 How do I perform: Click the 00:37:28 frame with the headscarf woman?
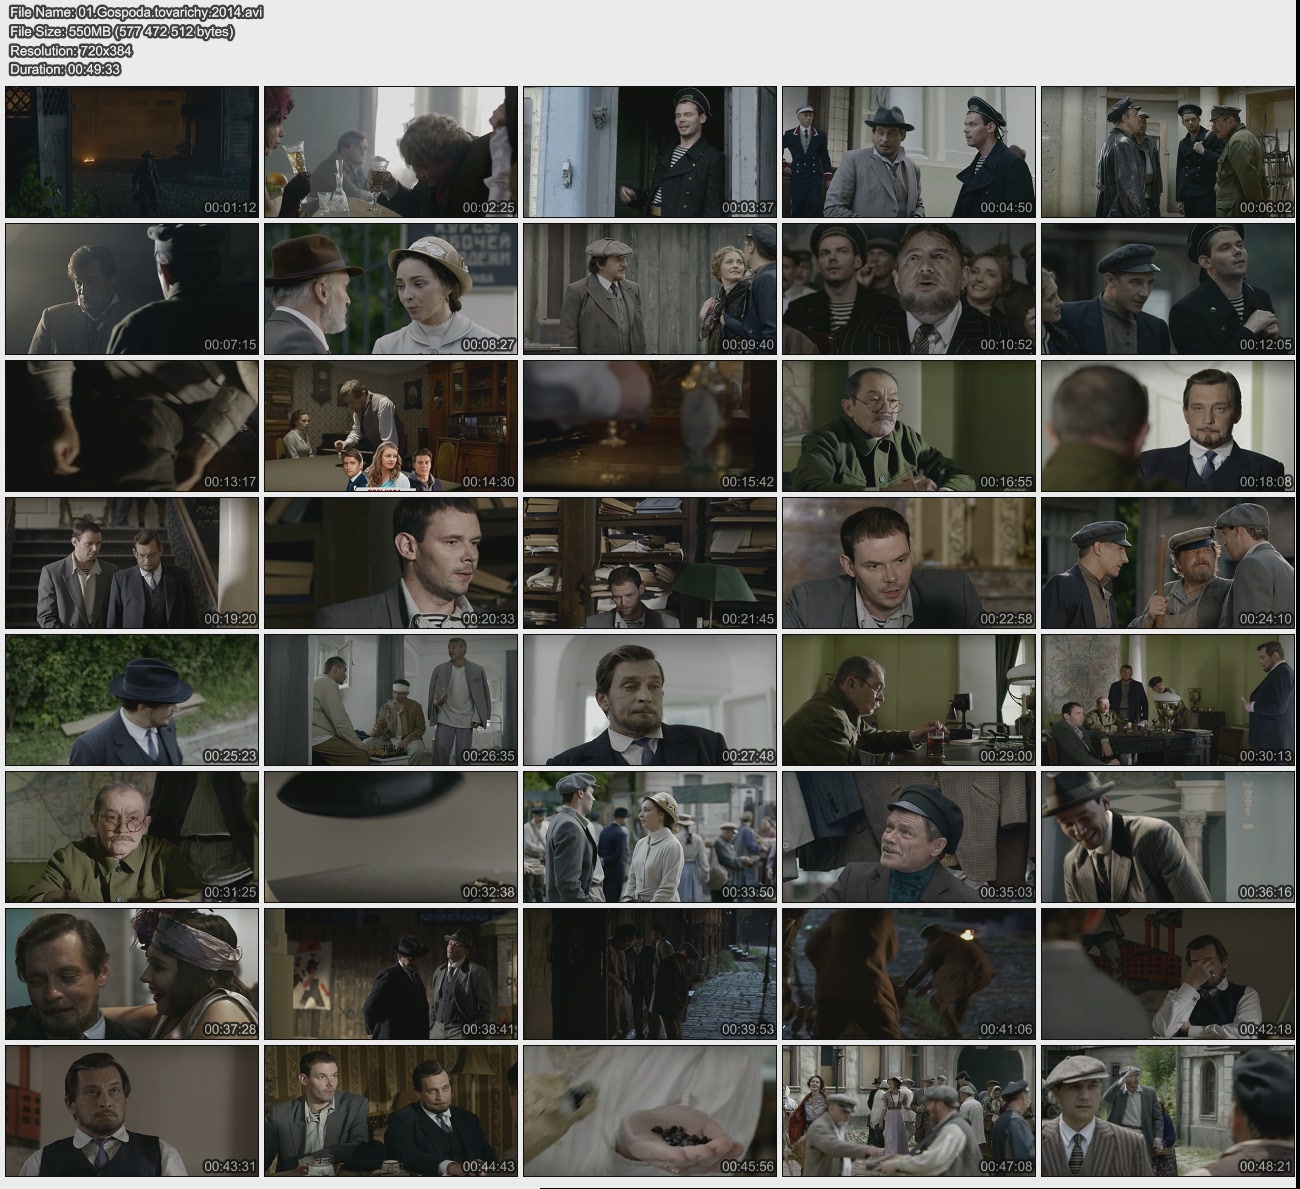tap(132, 974)
